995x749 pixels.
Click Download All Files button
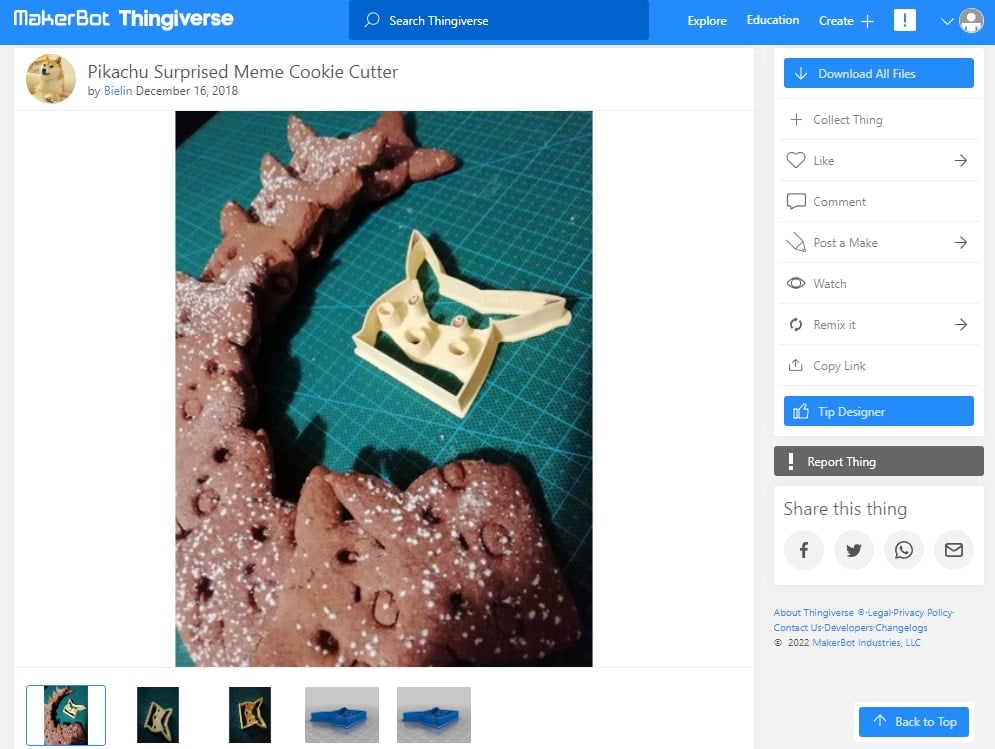tap(878, 73)
